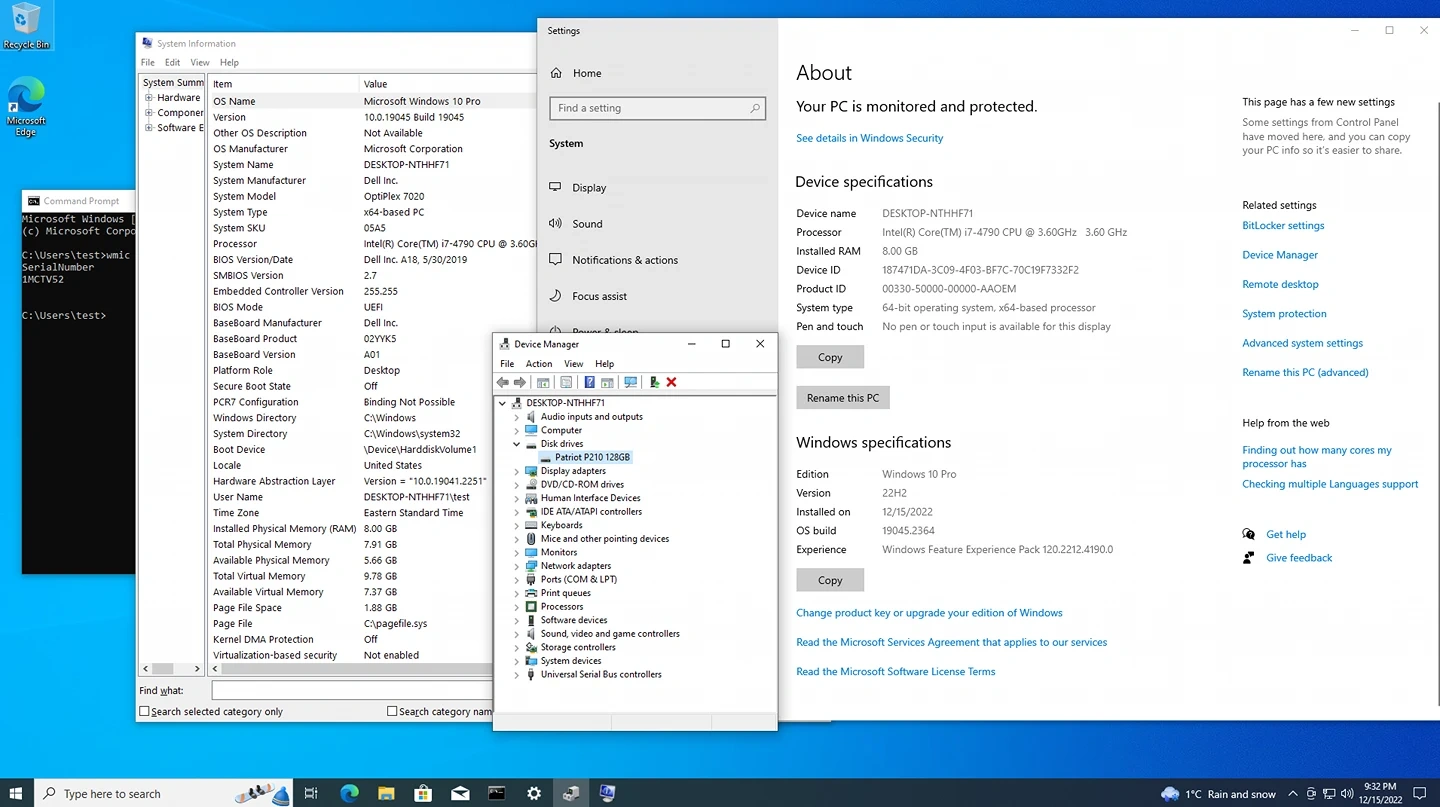Click the Rename this PC button
The image size is (1440, 807).
(x=842, y=398)
